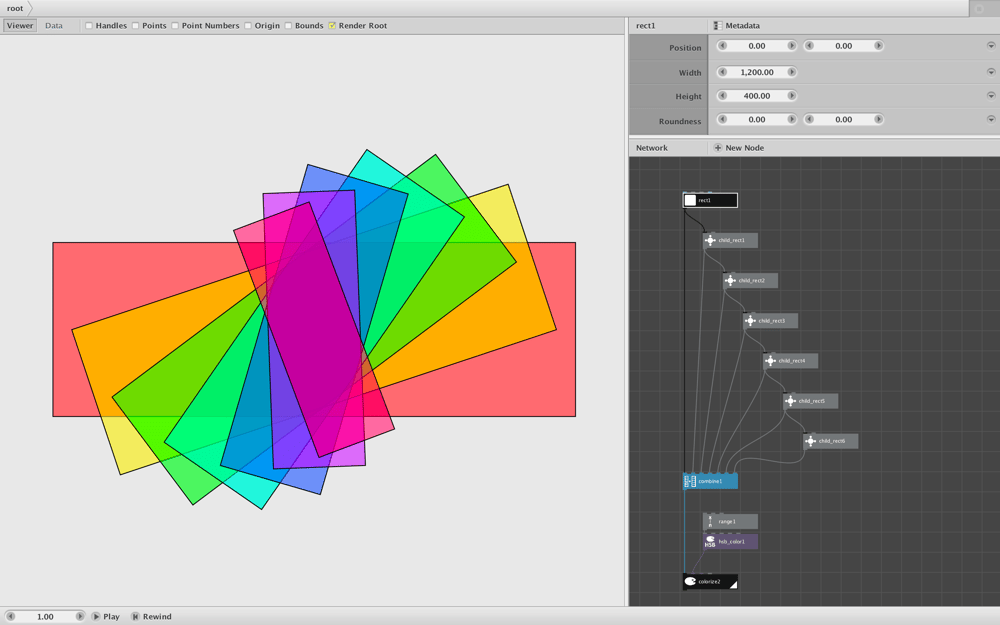Click the Width value field showing 1,200.00
The image size is (1000, 625).
pos(757,72)
